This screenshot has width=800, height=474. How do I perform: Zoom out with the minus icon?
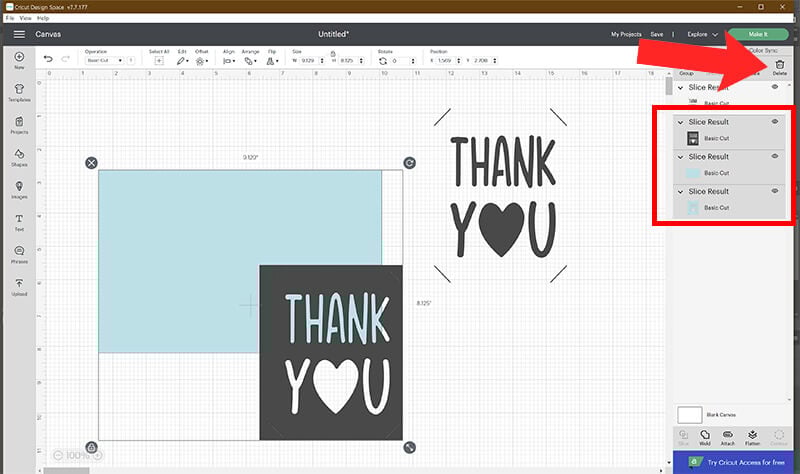tap(58, 455)
